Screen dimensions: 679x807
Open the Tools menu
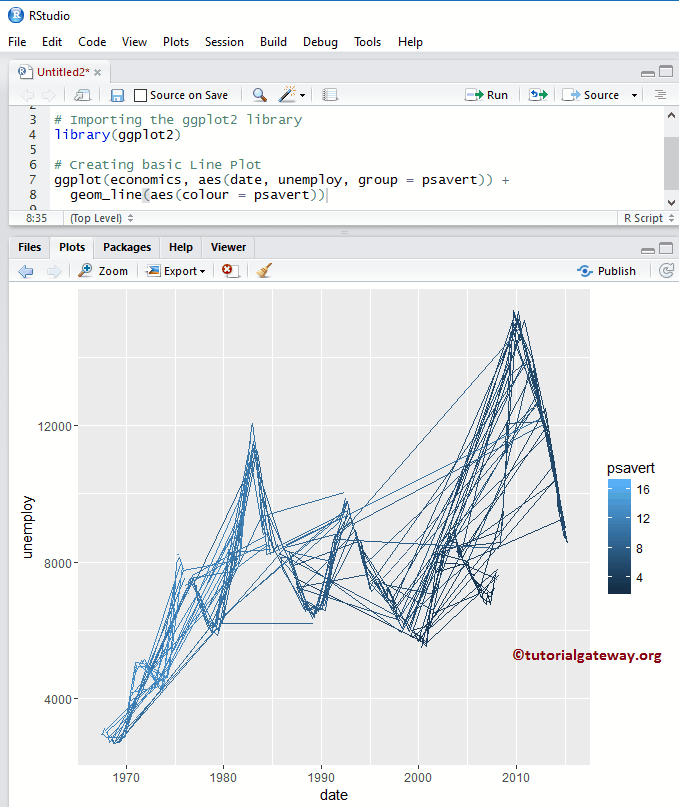[368, 42]
